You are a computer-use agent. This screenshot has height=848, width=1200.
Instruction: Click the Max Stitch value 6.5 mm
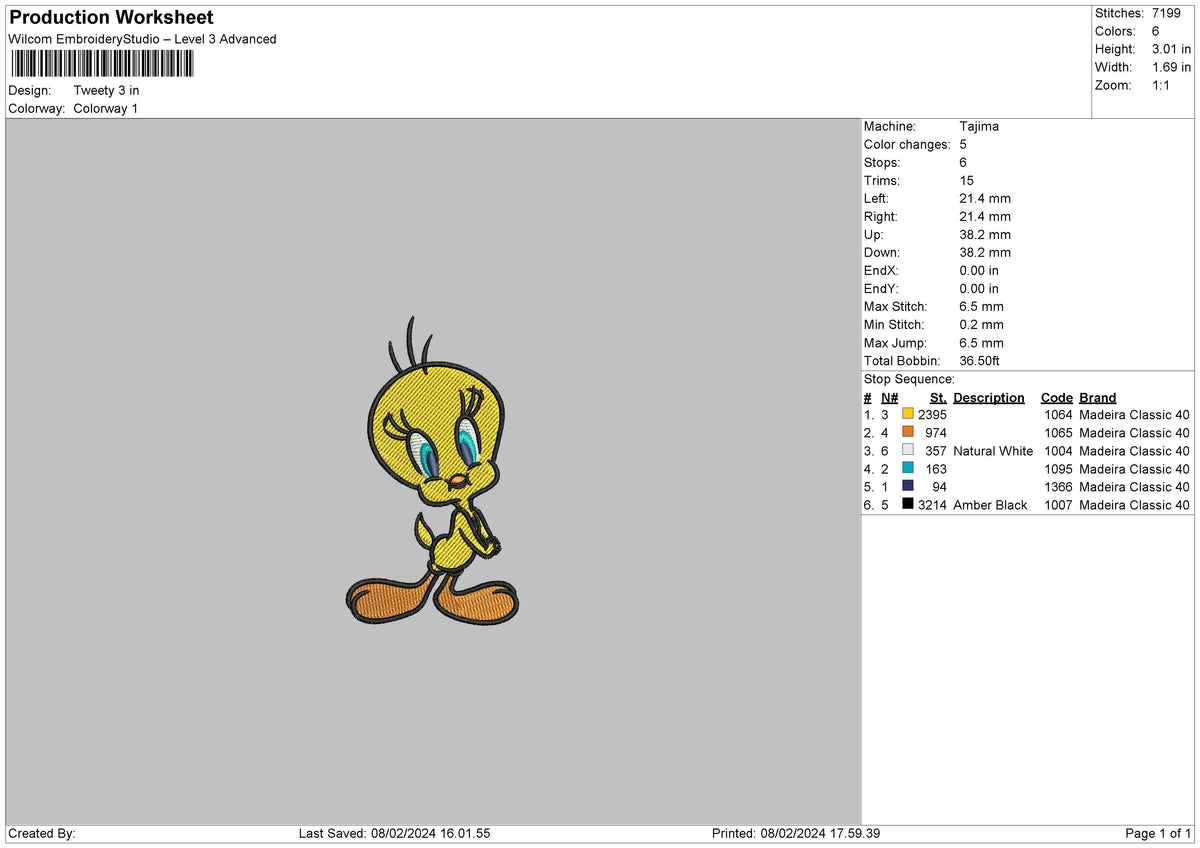(981, 306)
